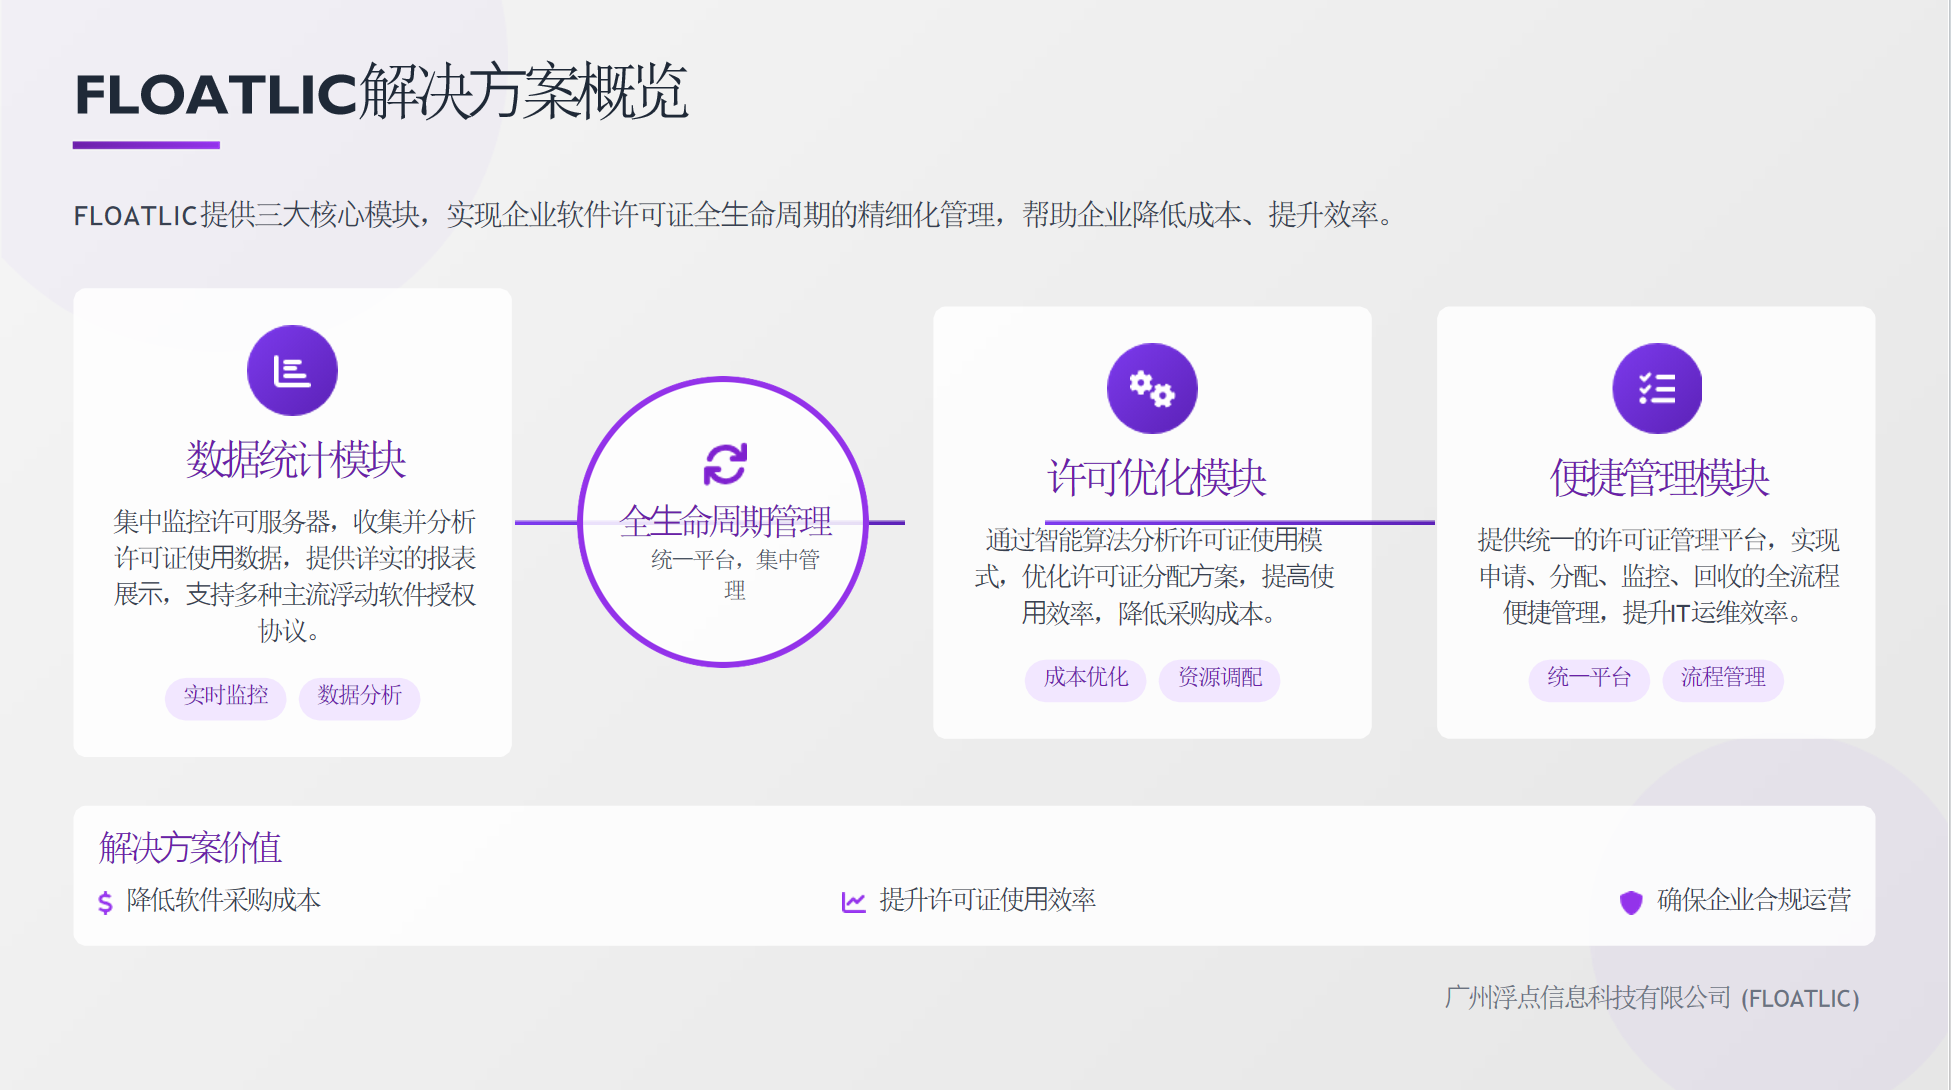Select the 数据分析 tag
This screenshot has height=1090, width=1951.
(x=359, y=696)
